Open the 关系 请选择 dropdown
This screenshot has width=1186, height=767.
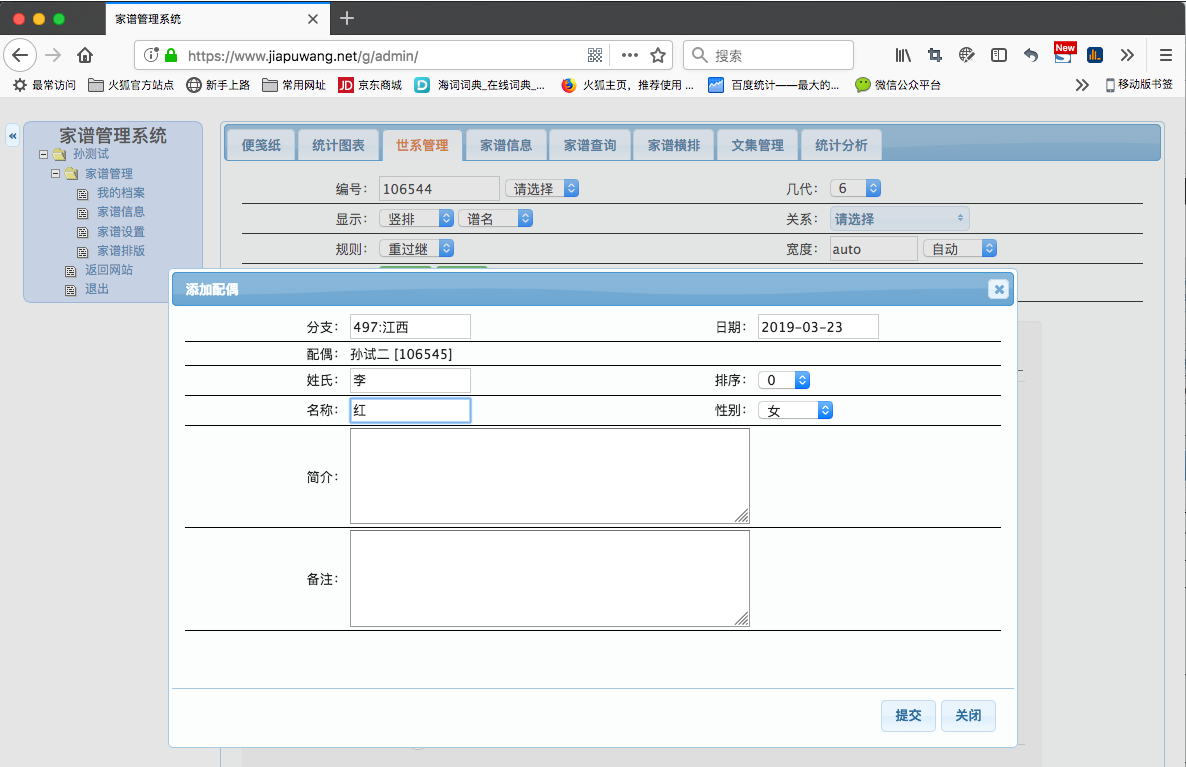tap(899, 219)
